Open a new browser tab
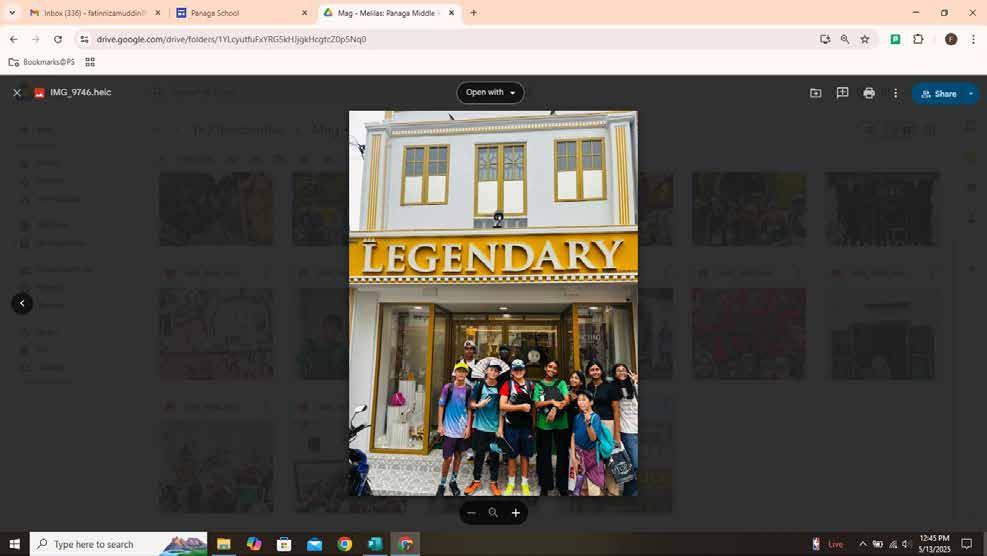987x556 pixels. (x=473, y=13)
